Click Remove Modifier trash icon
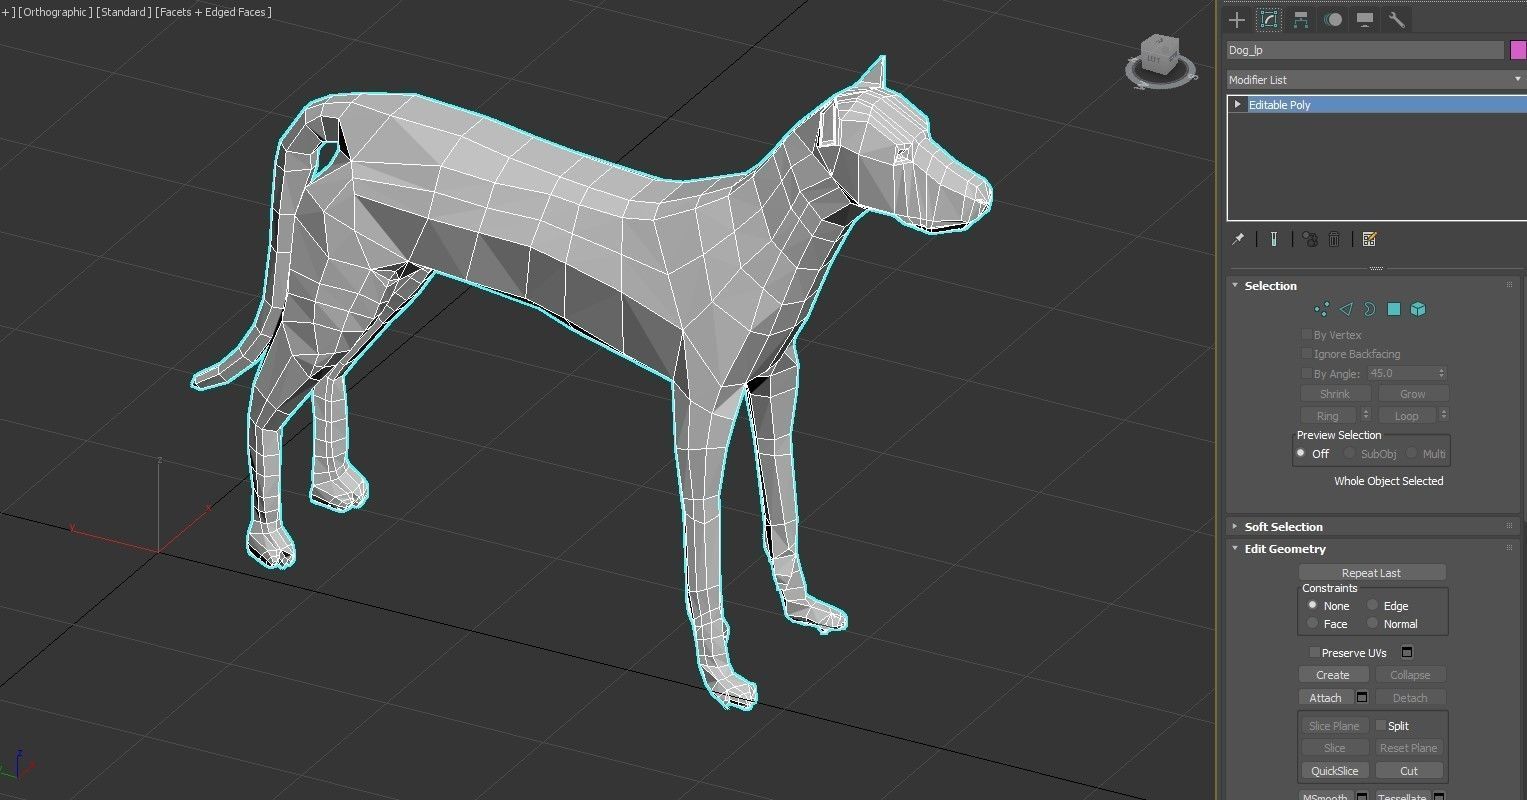This screenshot has height=800, width=1527. [x=1334, y=239]
